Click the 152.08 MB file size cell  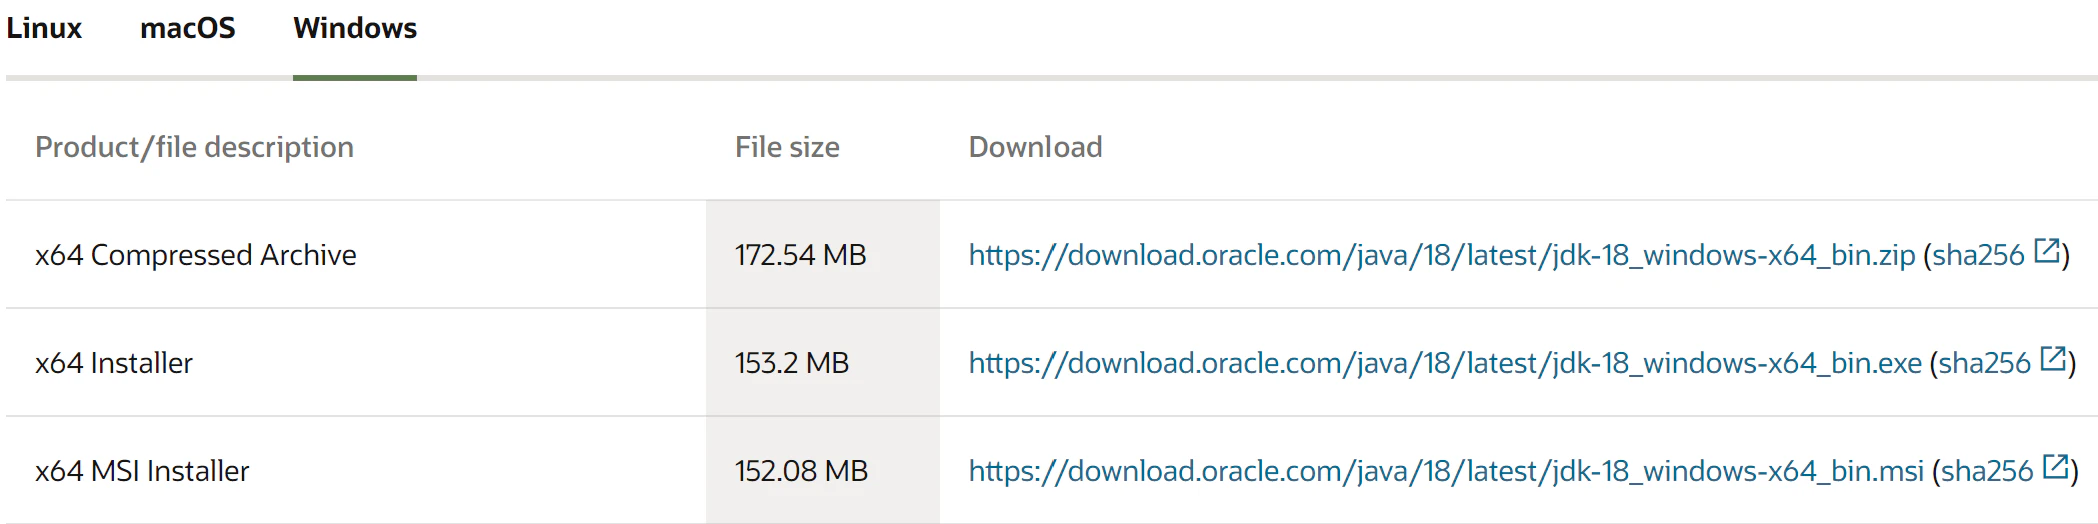(x=823, y=470)
